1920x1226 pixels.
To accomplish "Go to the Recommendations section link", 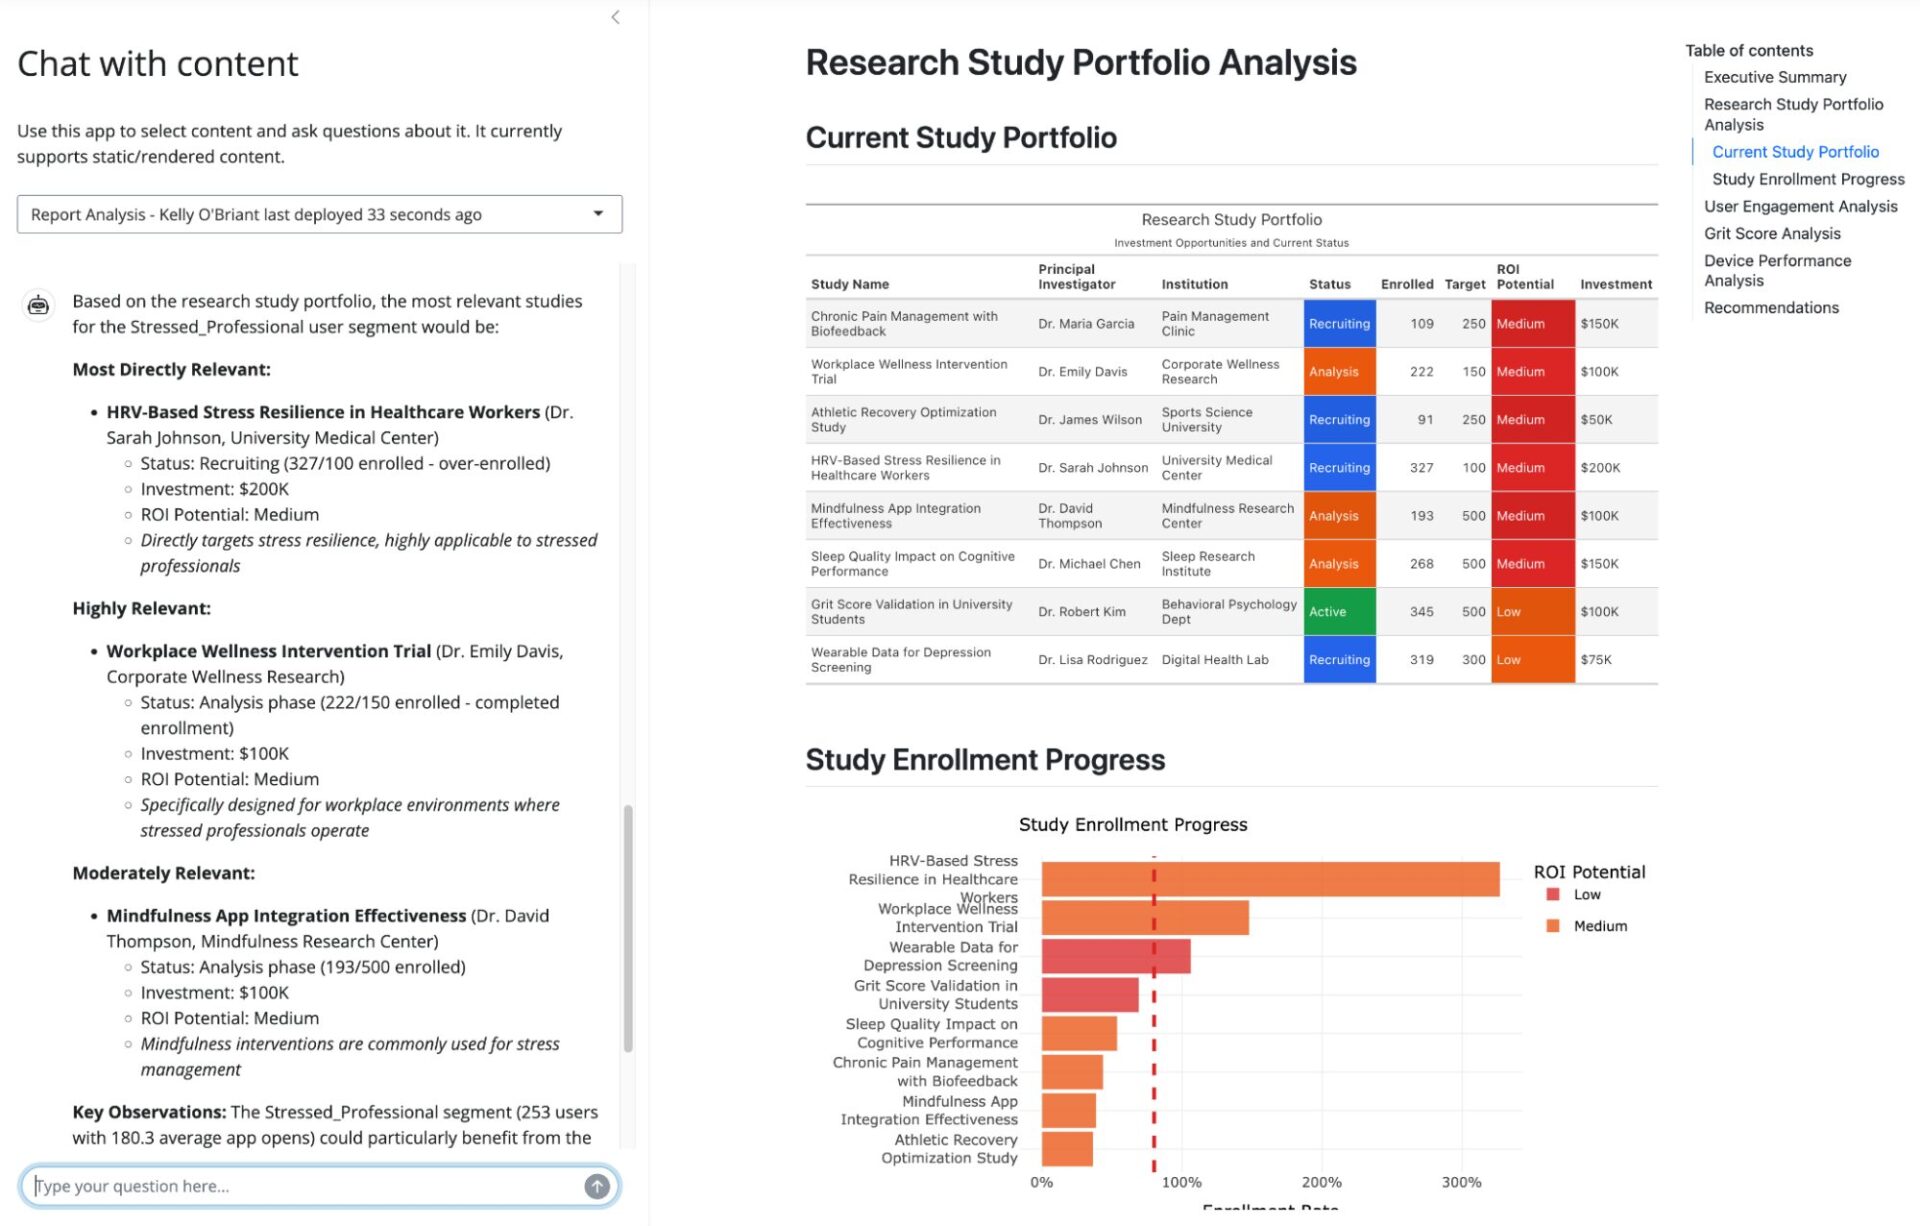I will coord(1771,307).
